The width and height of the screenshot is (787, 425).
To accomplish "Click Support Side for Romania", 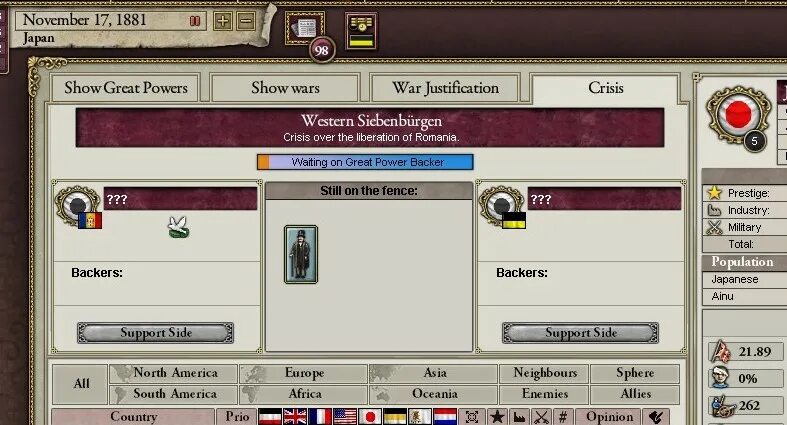I will [156, 333].
